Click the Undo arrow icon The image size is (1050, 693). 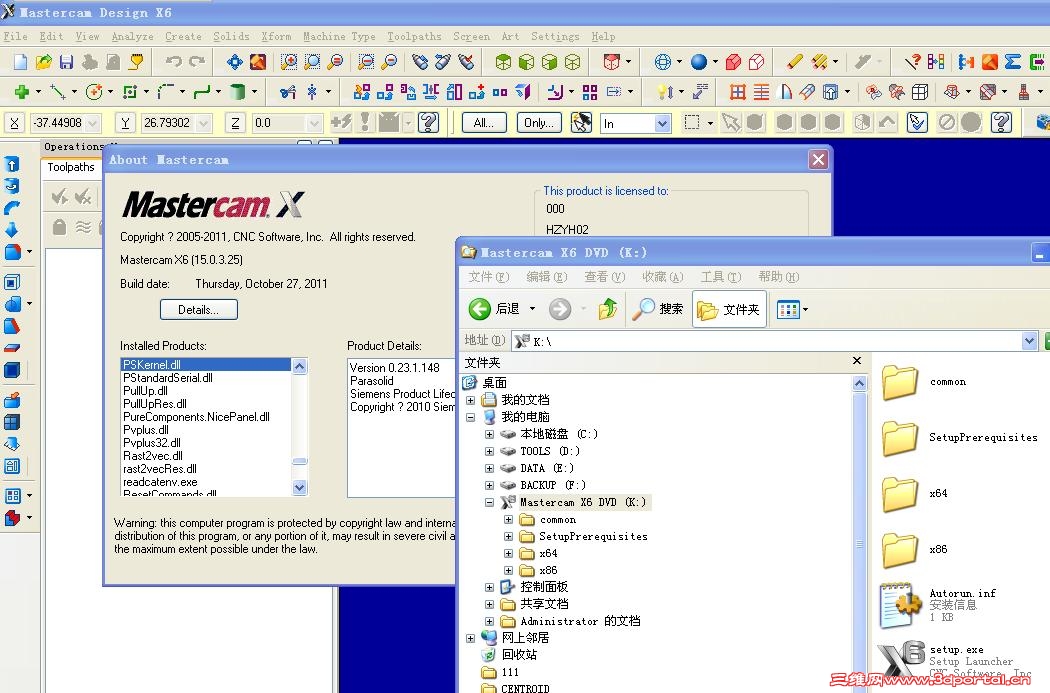tap(174, 62)
